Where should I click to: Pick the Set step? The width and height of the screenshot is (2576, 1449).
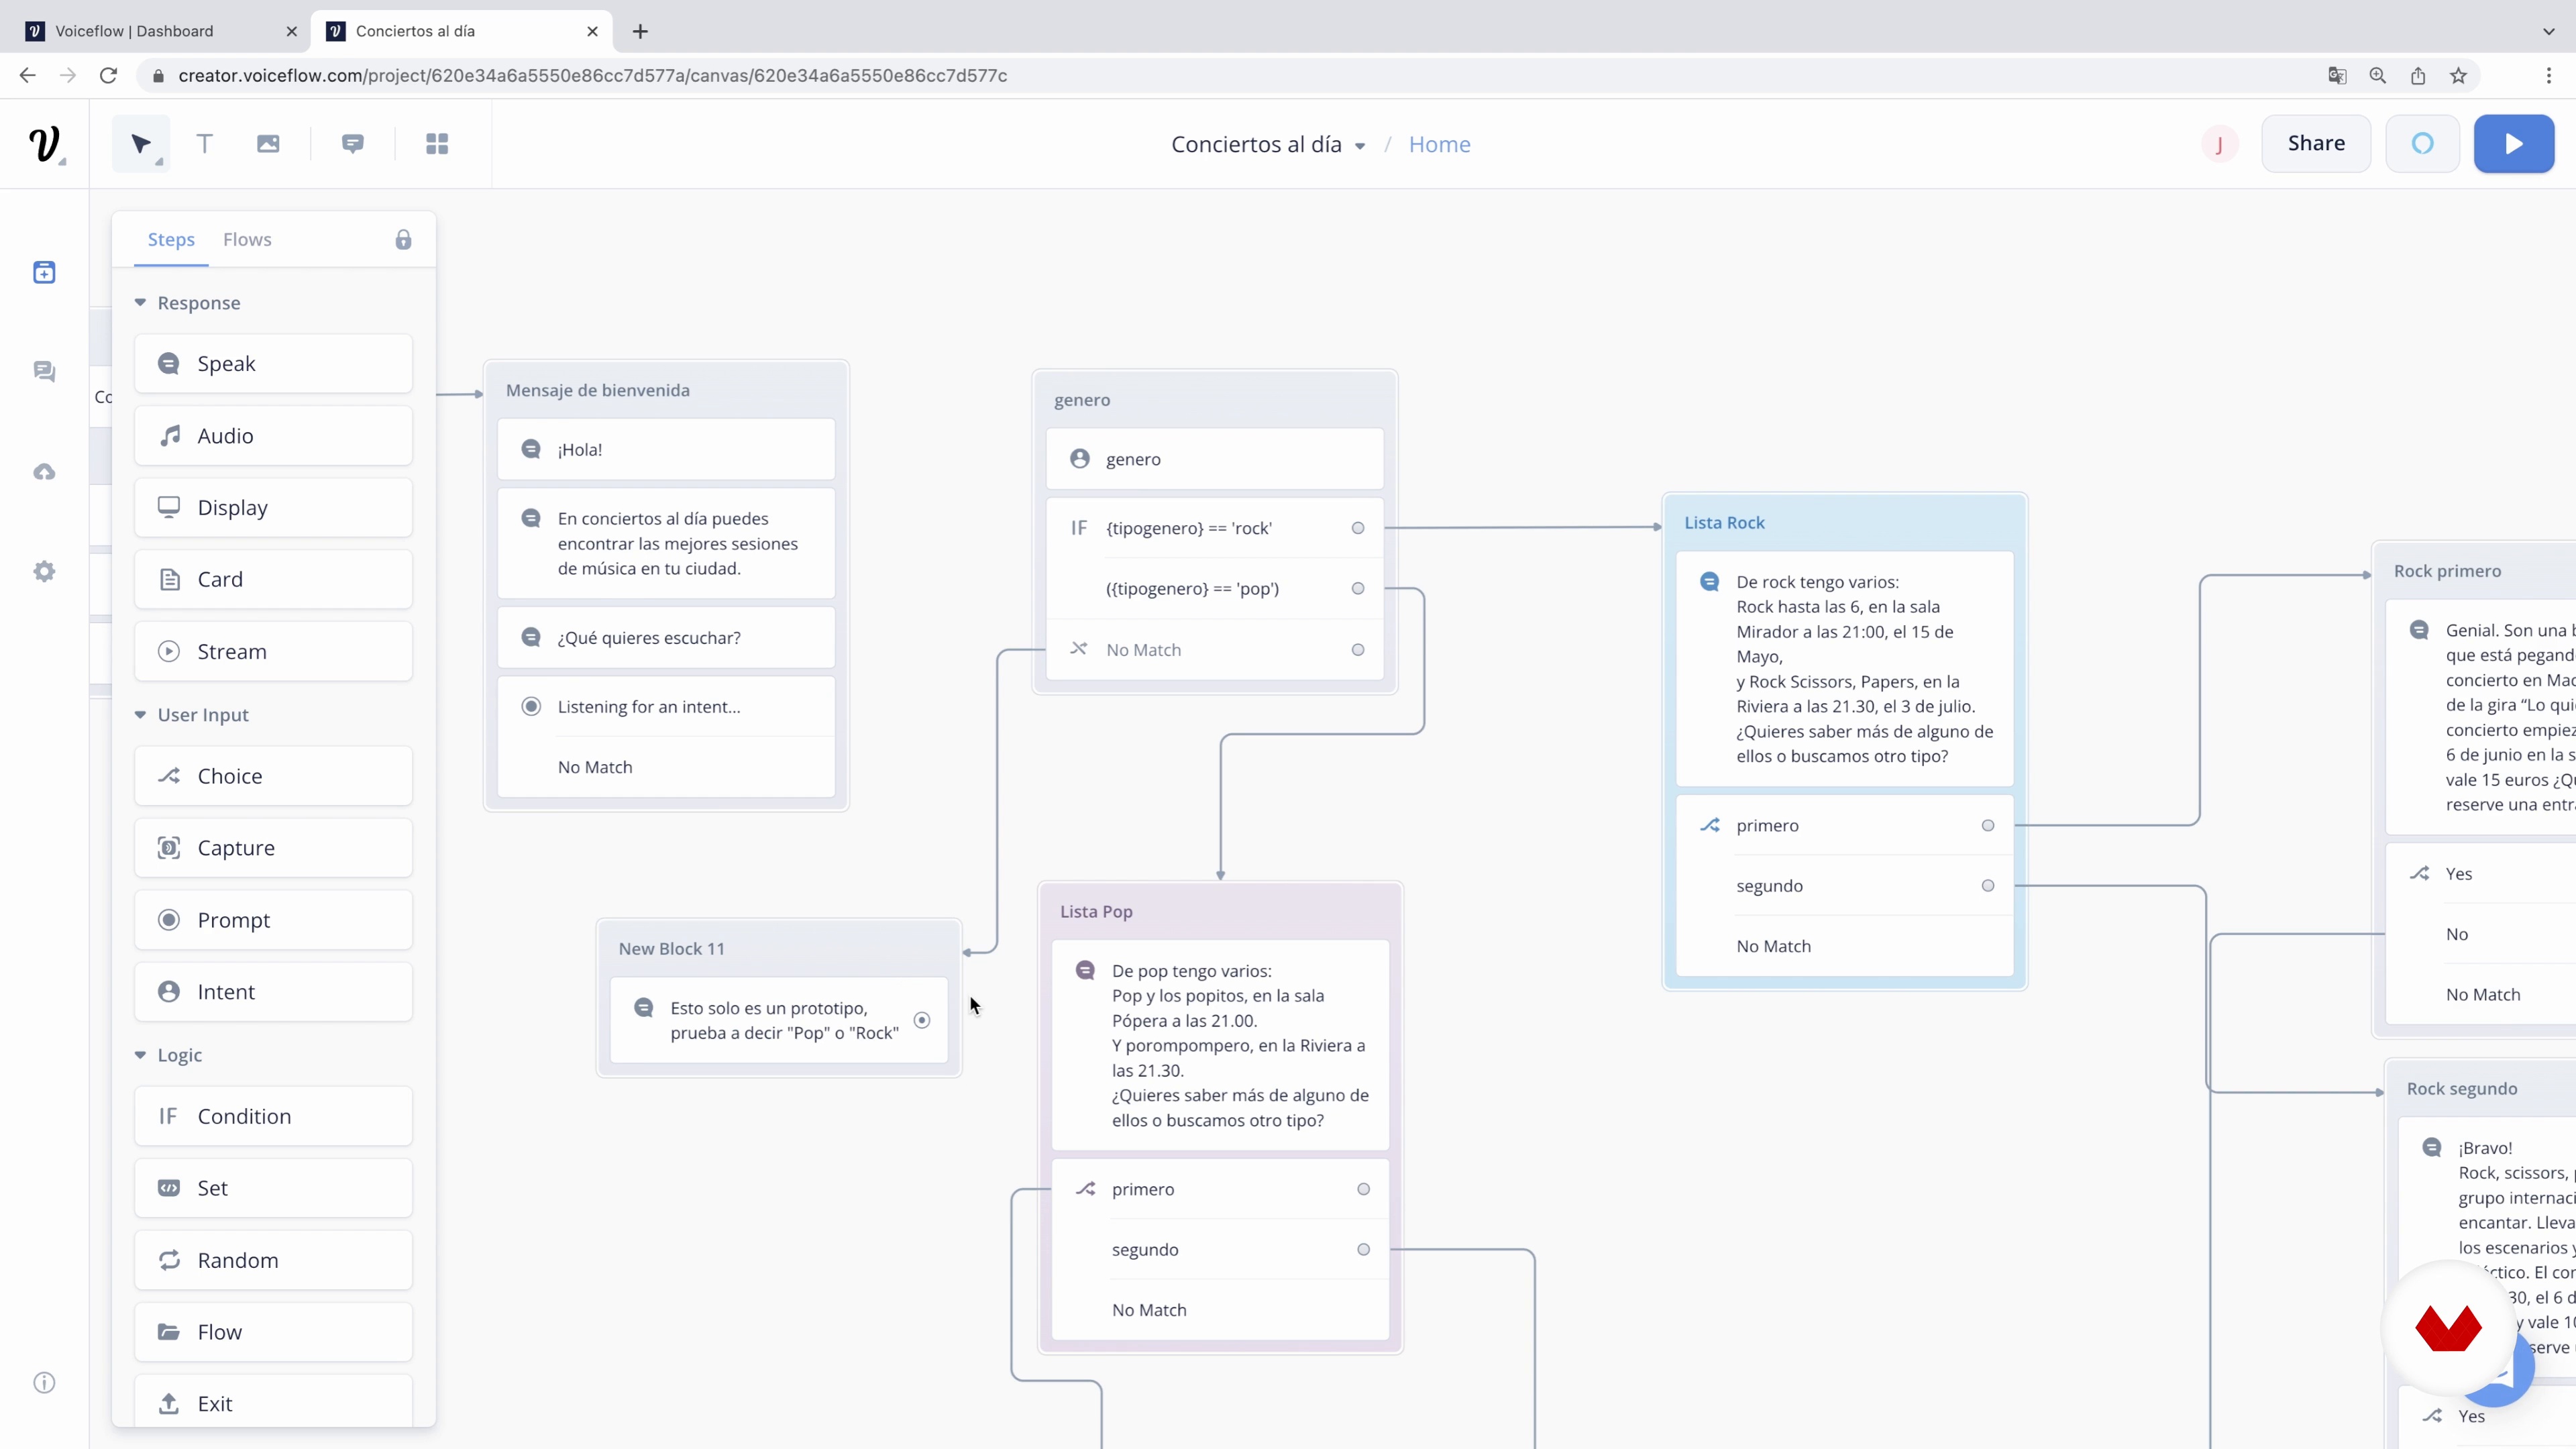pos(273,1188)
